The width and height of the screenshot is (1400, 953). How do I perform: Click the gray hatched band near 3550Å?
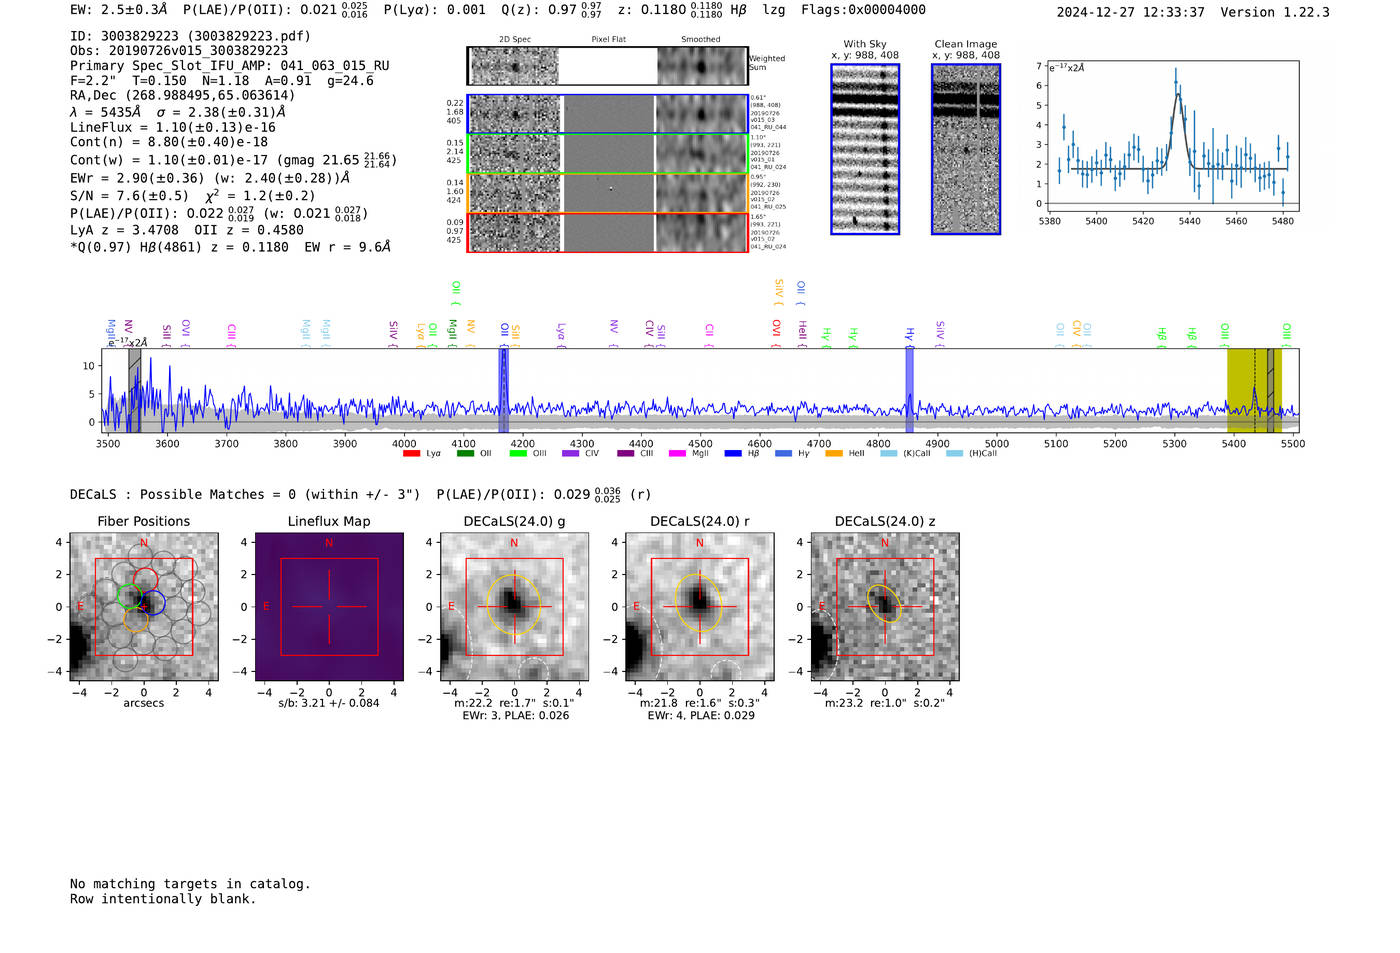[x=134, y=390]
